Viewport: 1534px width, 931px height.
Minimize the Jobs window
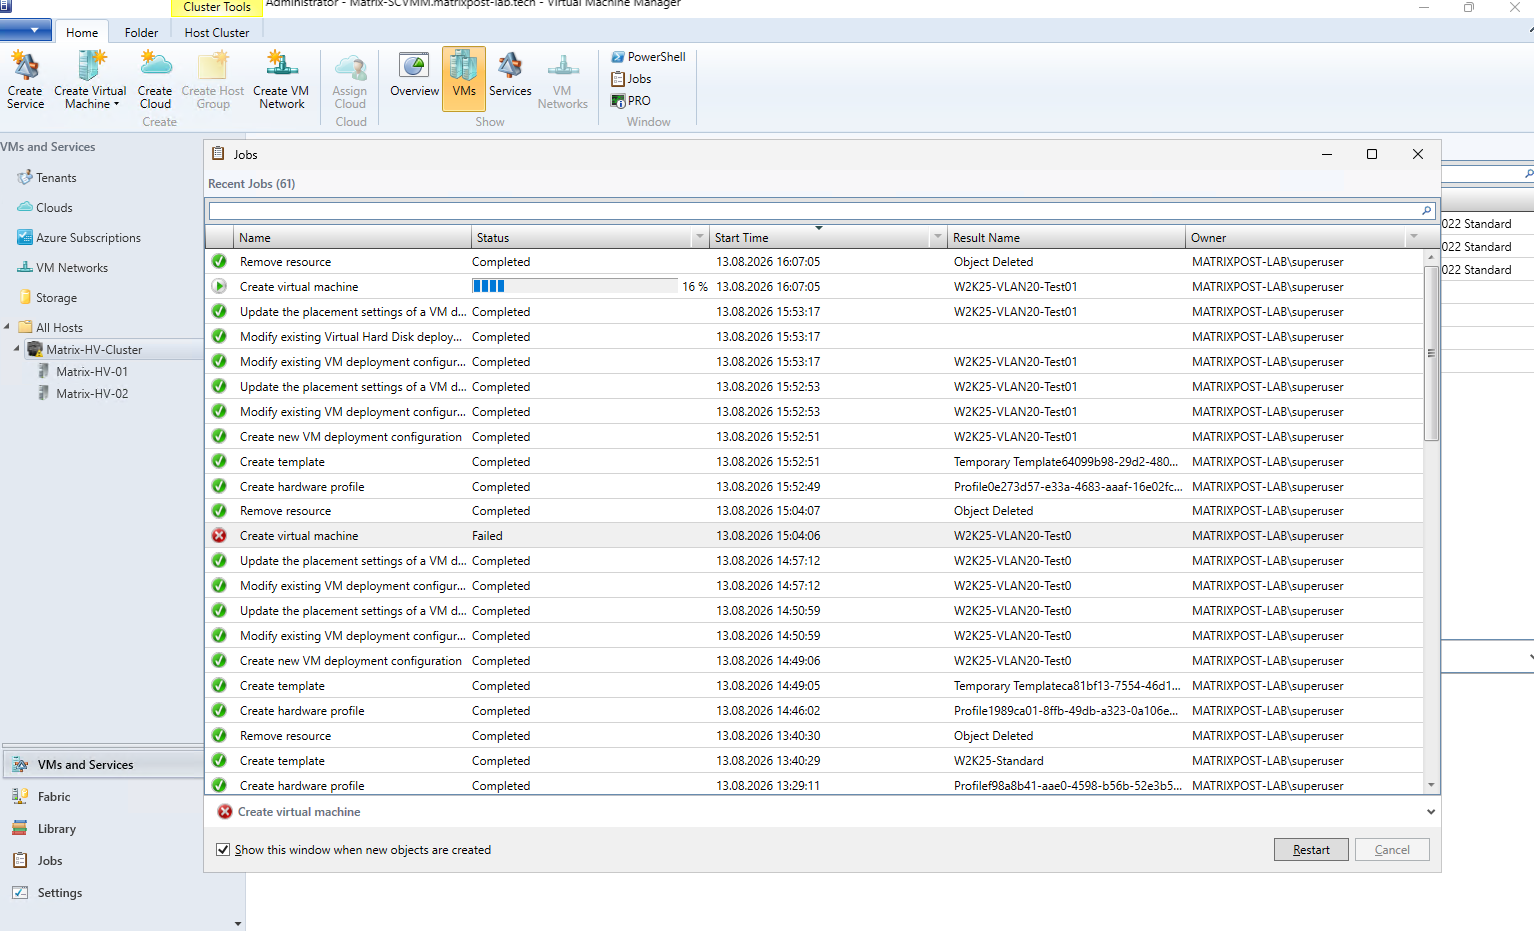[1327, 154]
